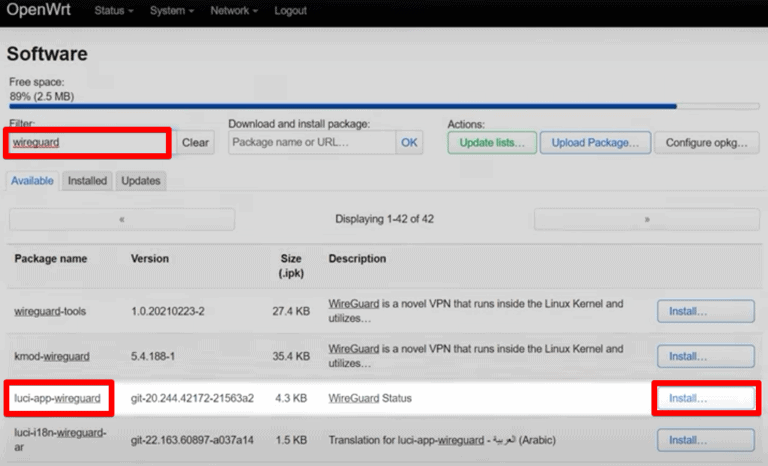Go to previous page of packages
This screenshot has height=466, width=768.
pos(122,219)
